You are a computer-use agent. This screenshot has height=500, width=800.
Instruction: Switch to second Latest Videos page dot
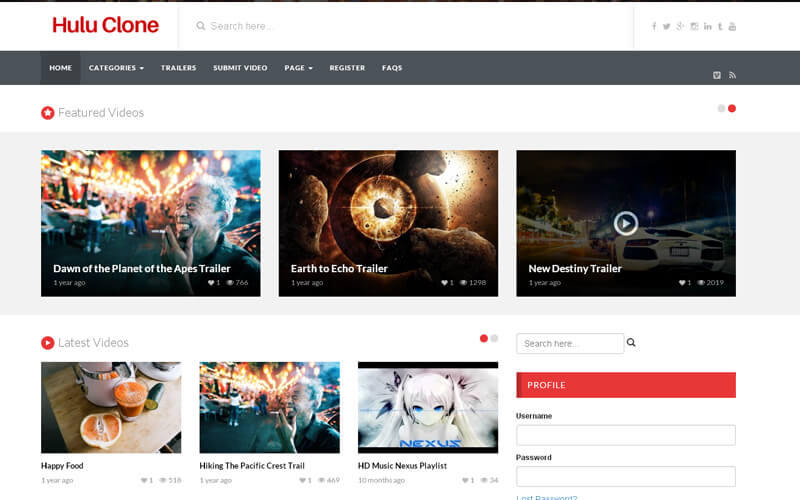(x=494, y=339)
